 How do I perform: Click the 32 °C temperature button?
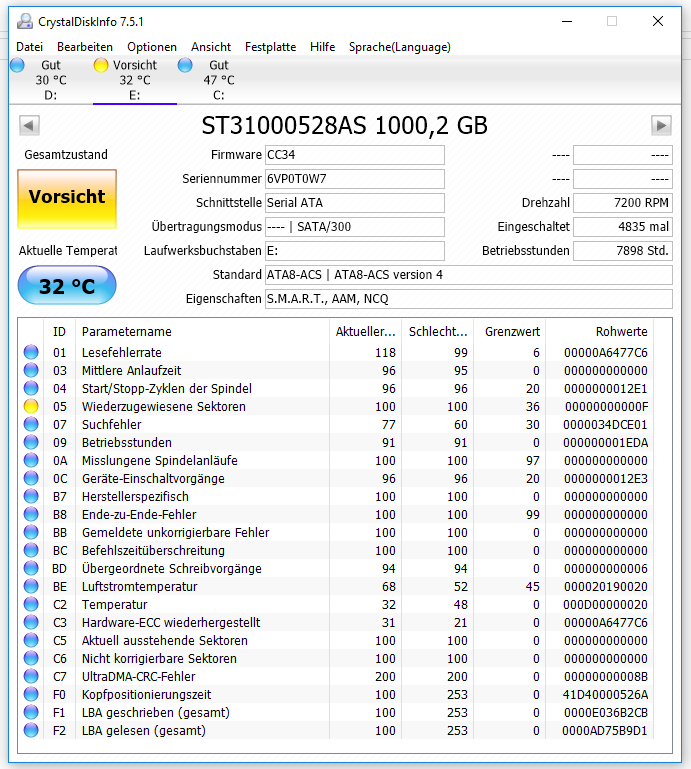tap(67, 285)
